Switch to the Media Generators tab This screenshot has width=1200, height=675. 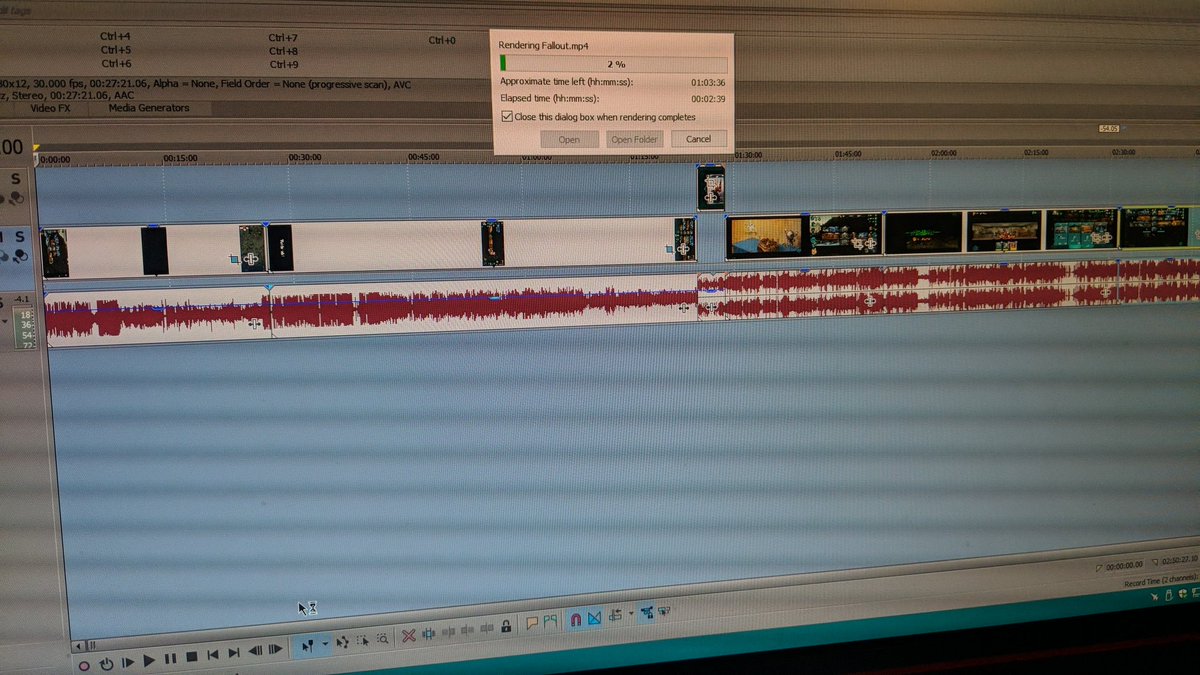149,107
